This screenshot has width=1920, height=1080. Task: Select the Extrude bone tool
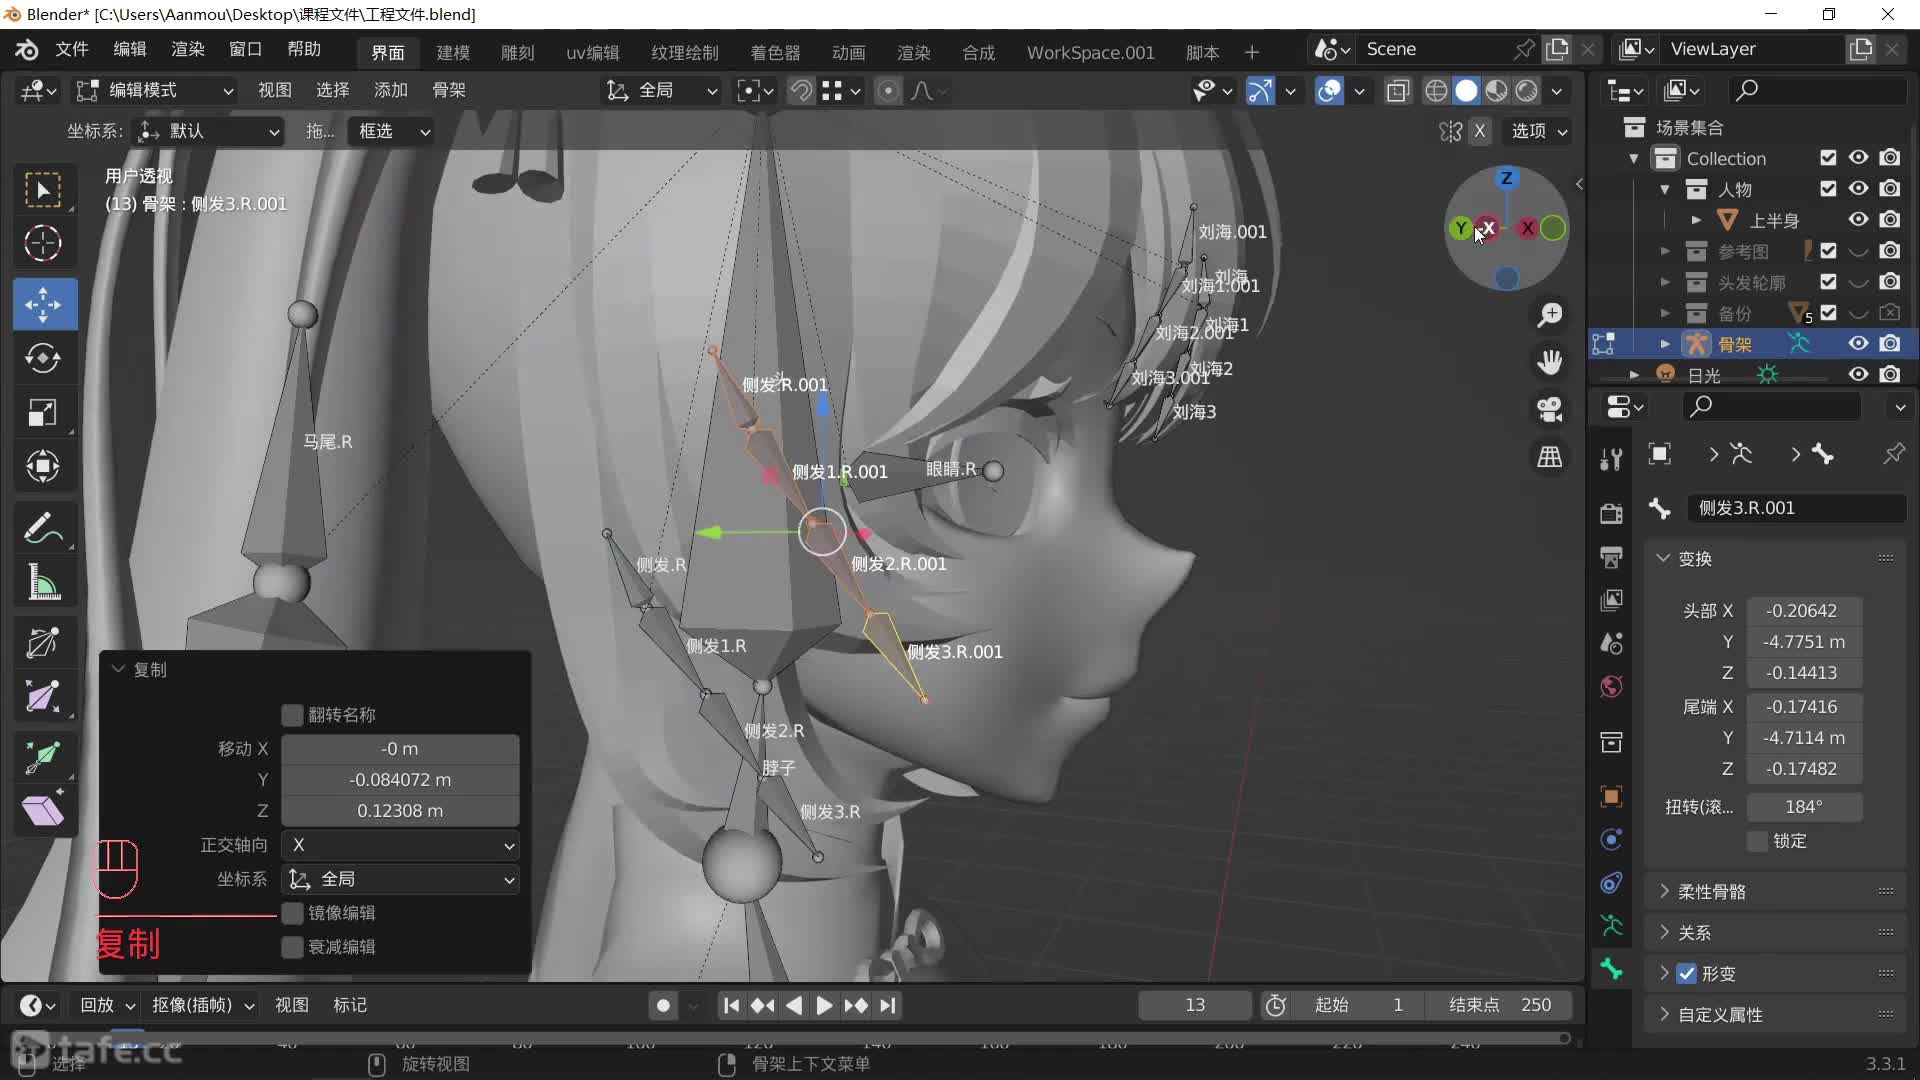click(x=43, y=756)
